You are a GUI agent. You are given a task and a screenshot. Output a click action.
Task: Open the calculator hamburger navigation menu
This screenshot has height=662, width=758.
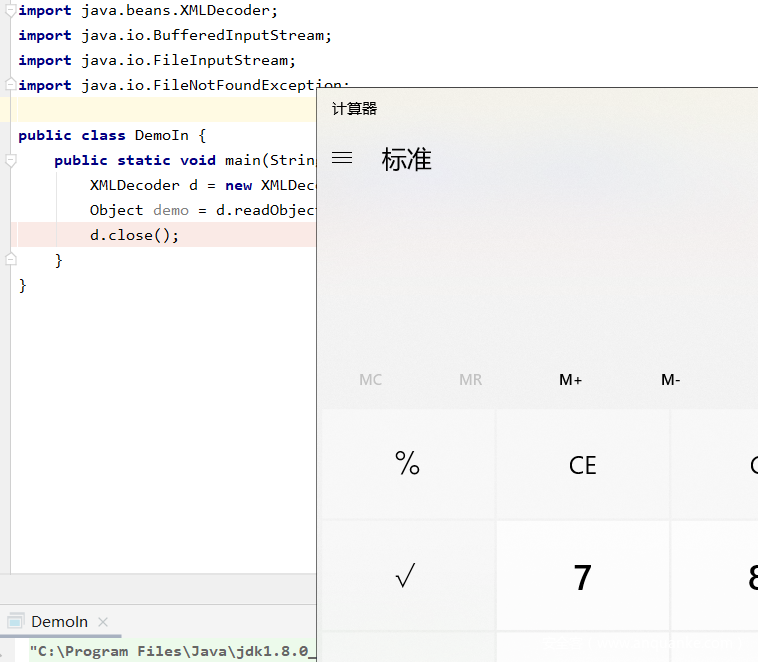tap(342, 158)
